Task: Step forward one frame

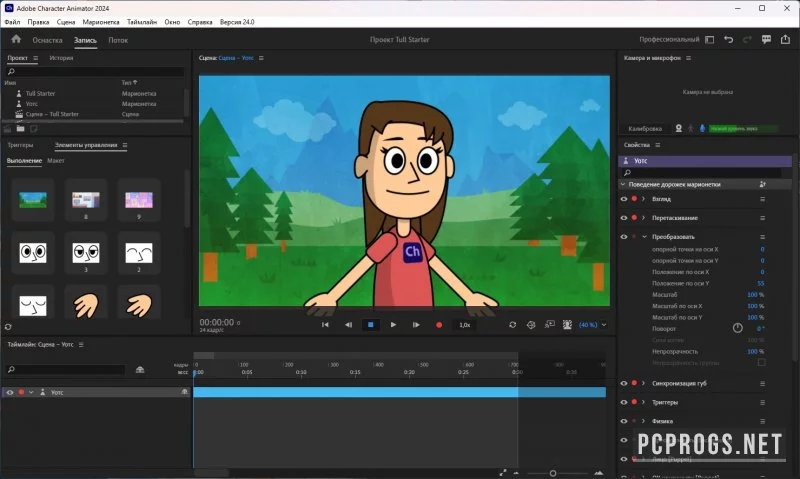Action: (x=416, y=324)
